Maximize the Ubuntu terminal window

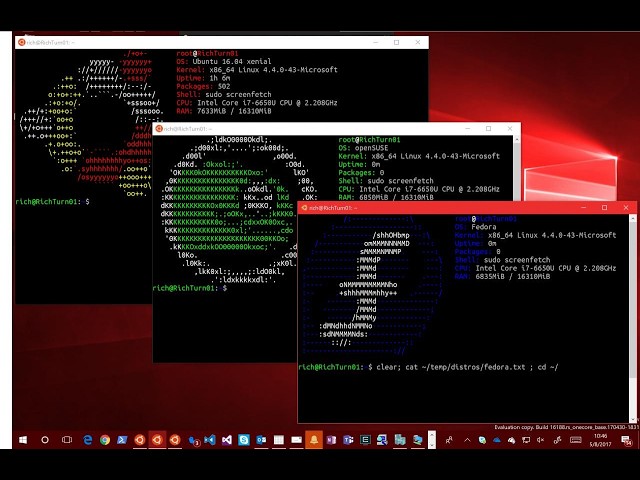[x=396, y=42]
